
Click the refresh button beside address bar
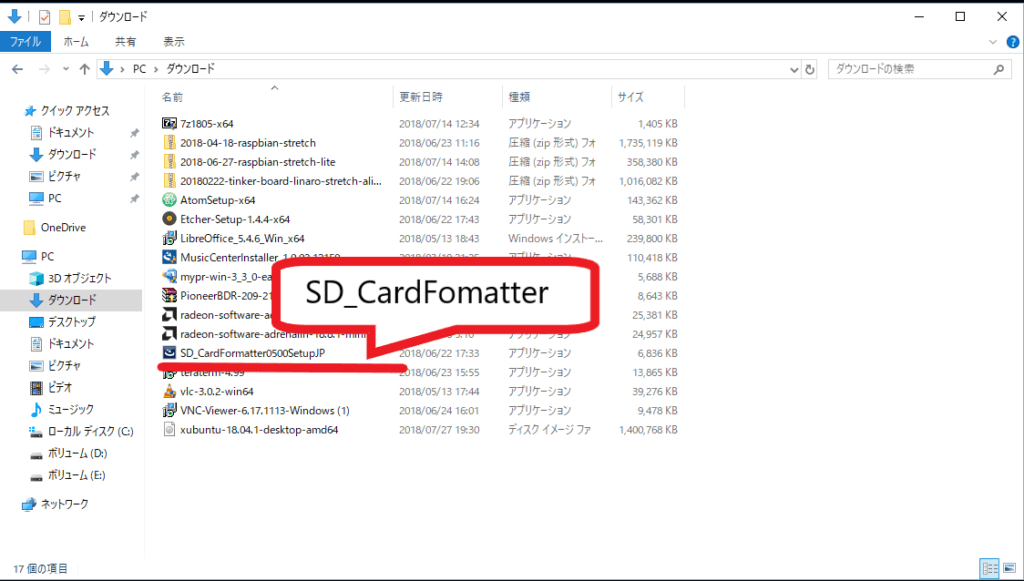pos(811,69)
